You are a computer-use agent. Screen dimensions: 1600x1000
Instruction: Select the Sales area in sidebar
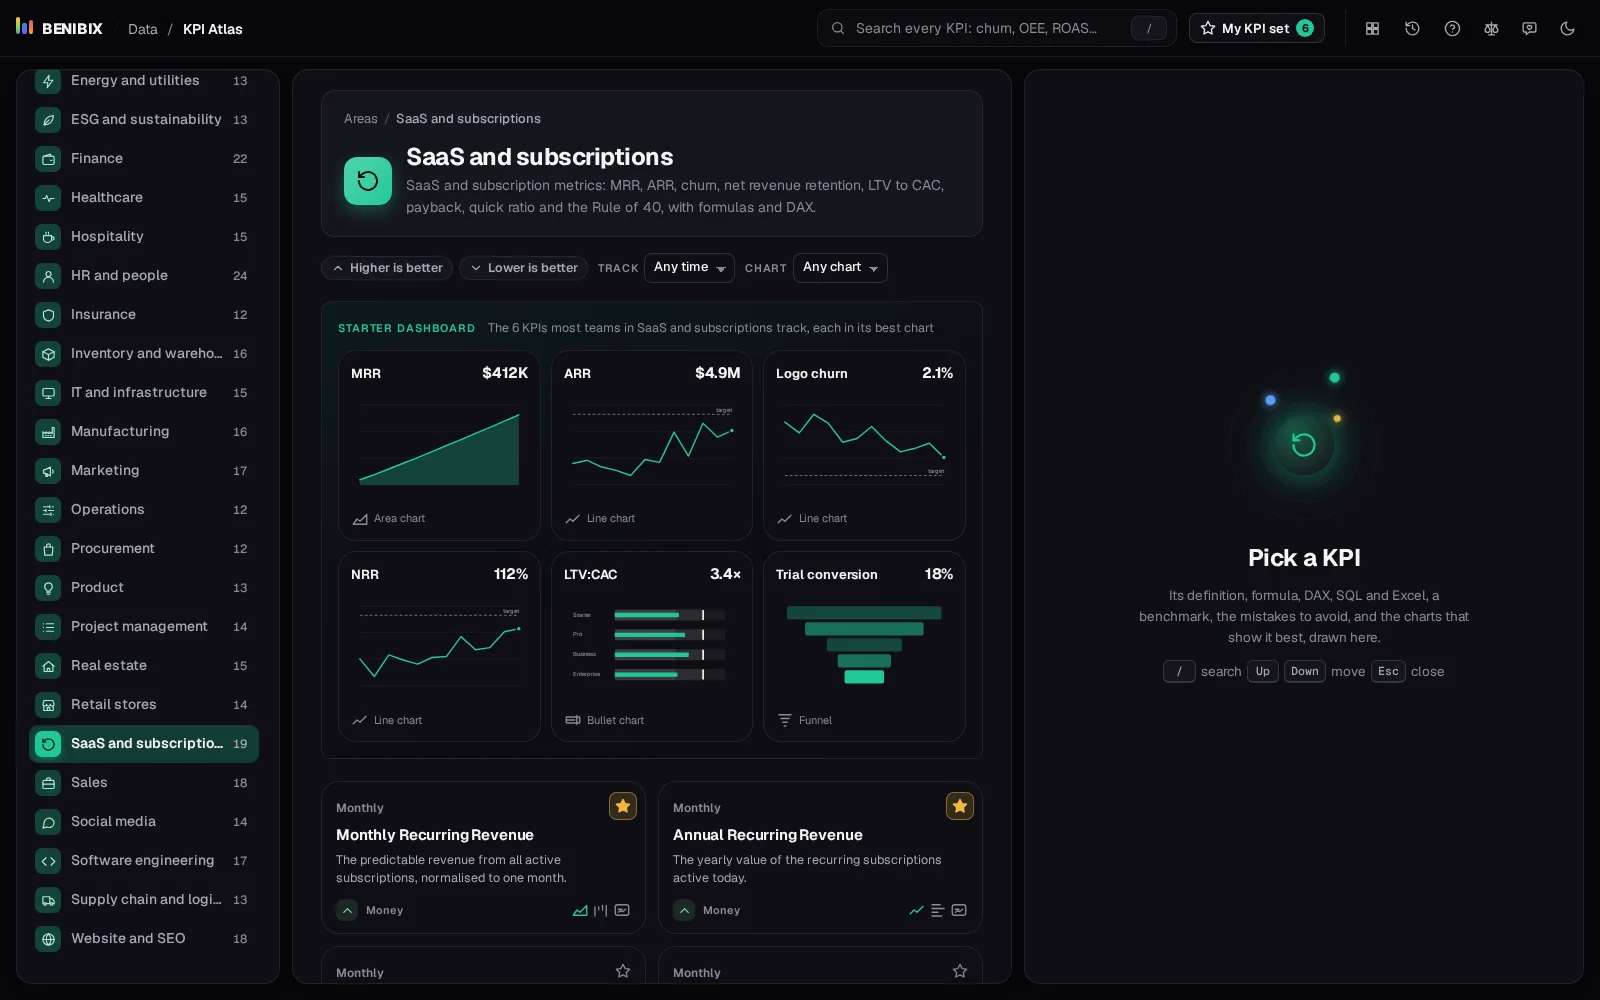[x=144, y=783]
